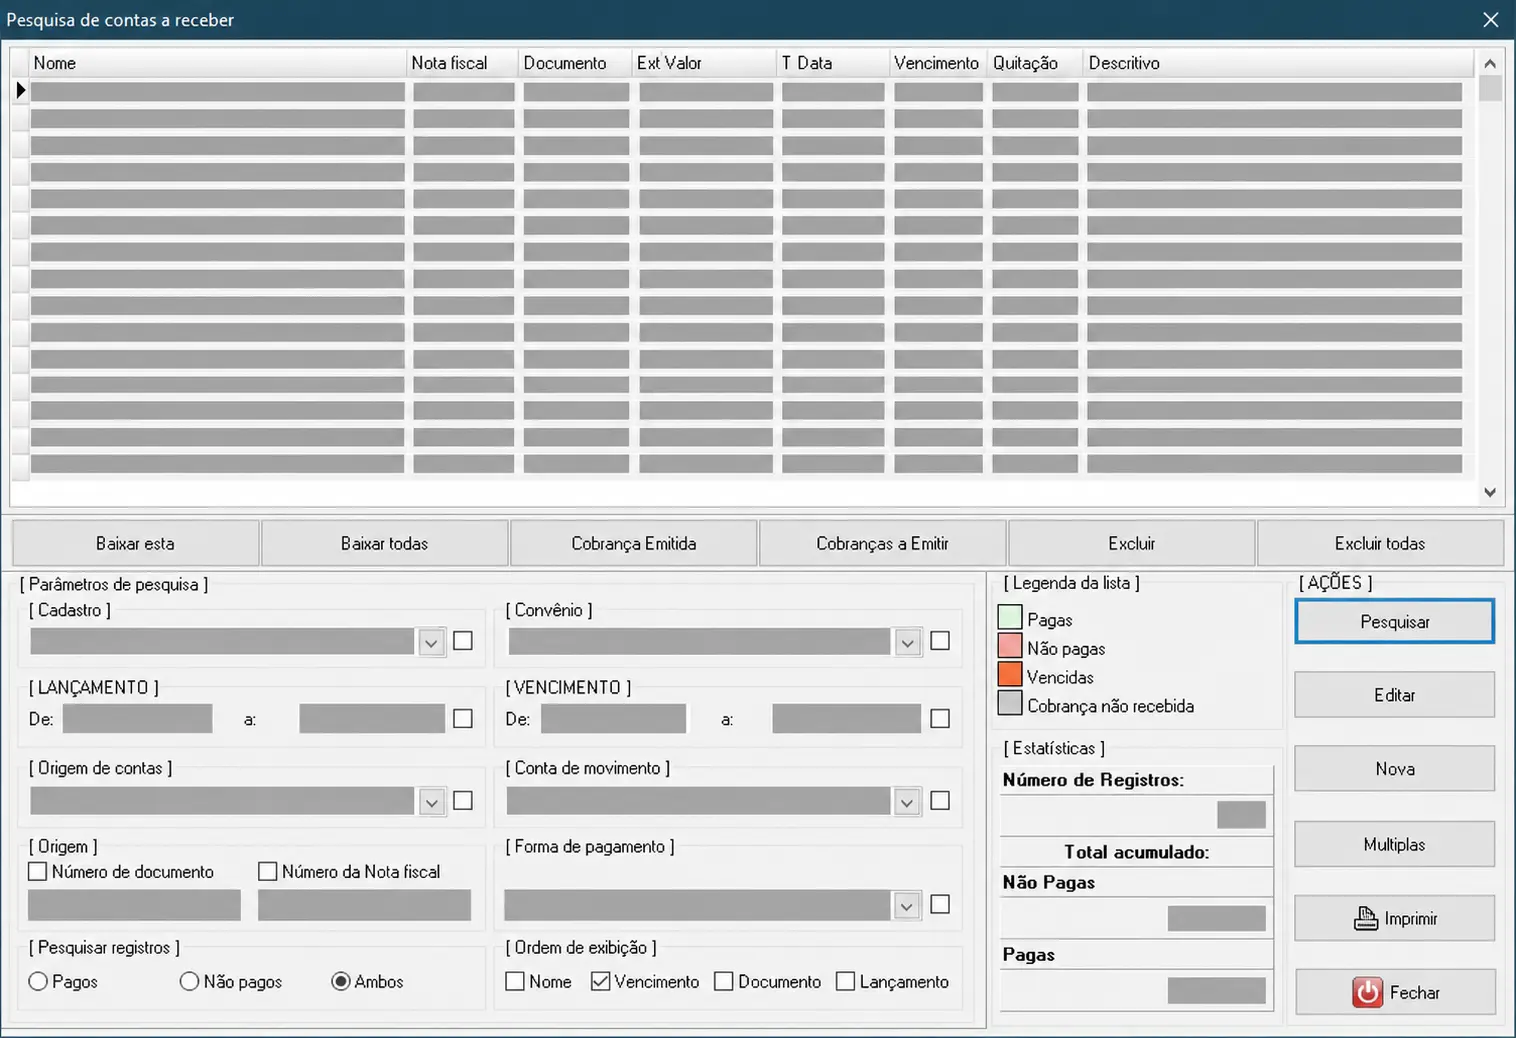Enable the Número de documento checkbox
Image resolution: width=1516 pixels, height=1038 pixels.
click(x=38, y=871)
